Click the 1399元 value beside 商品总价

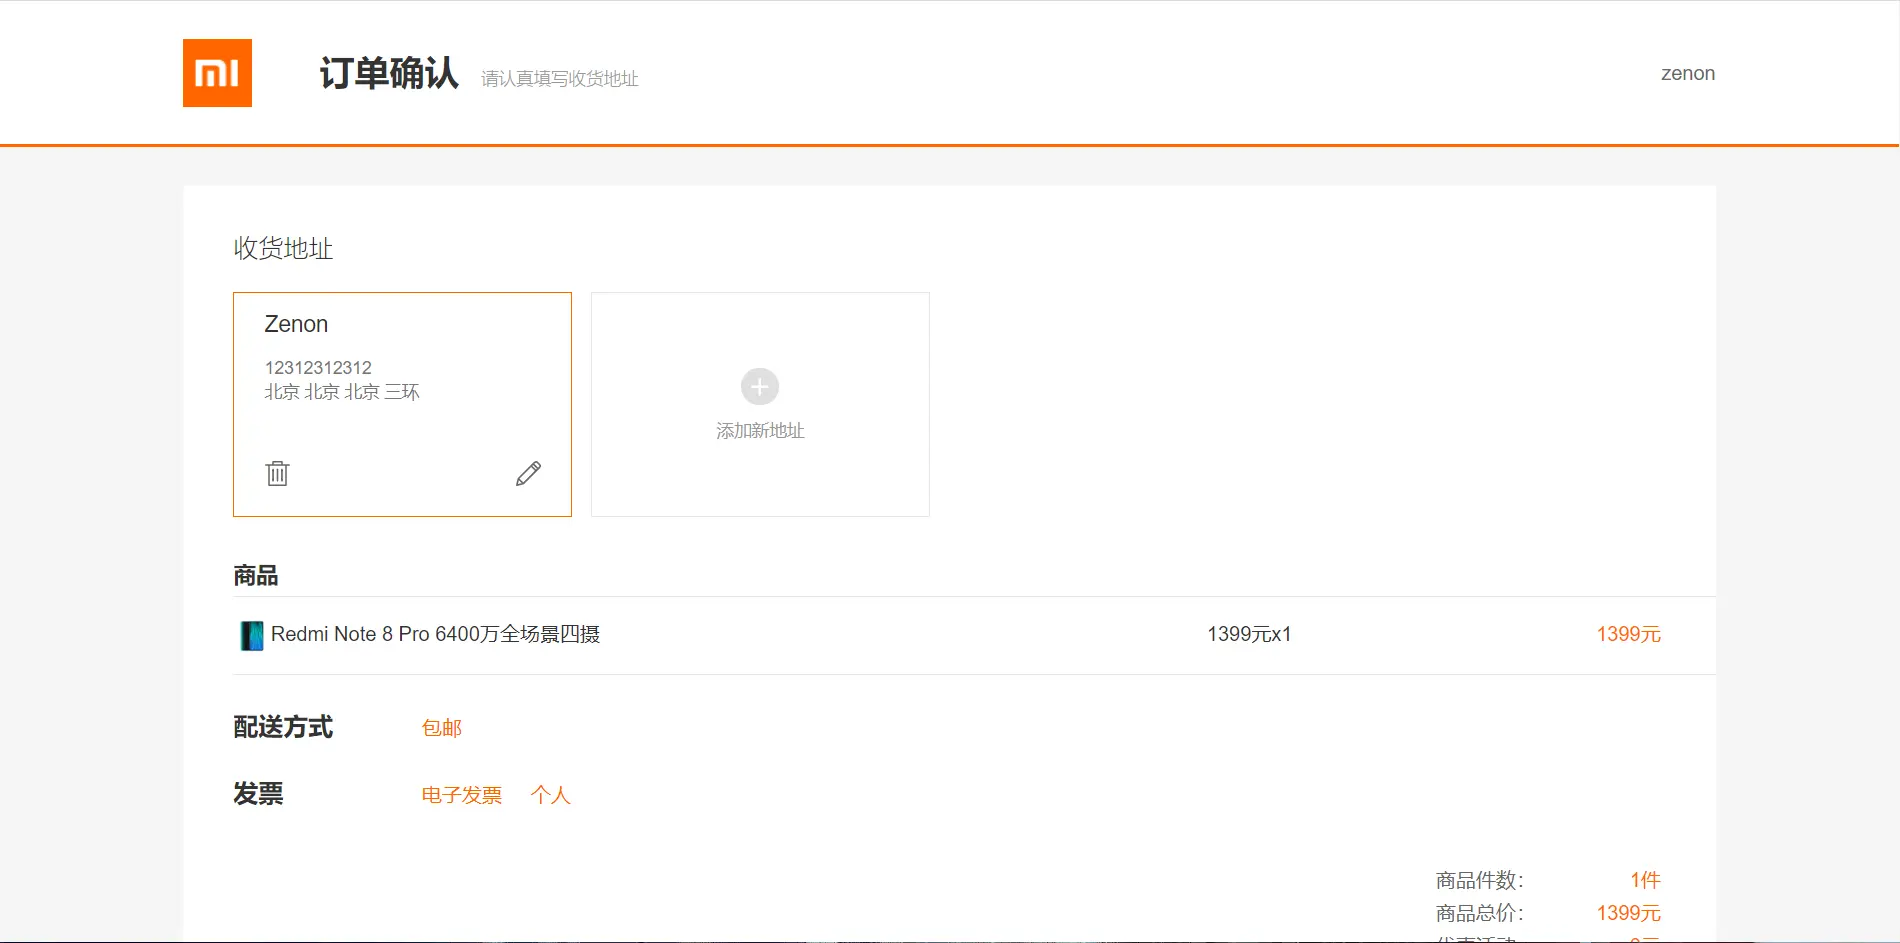[x=1629, y=913]
